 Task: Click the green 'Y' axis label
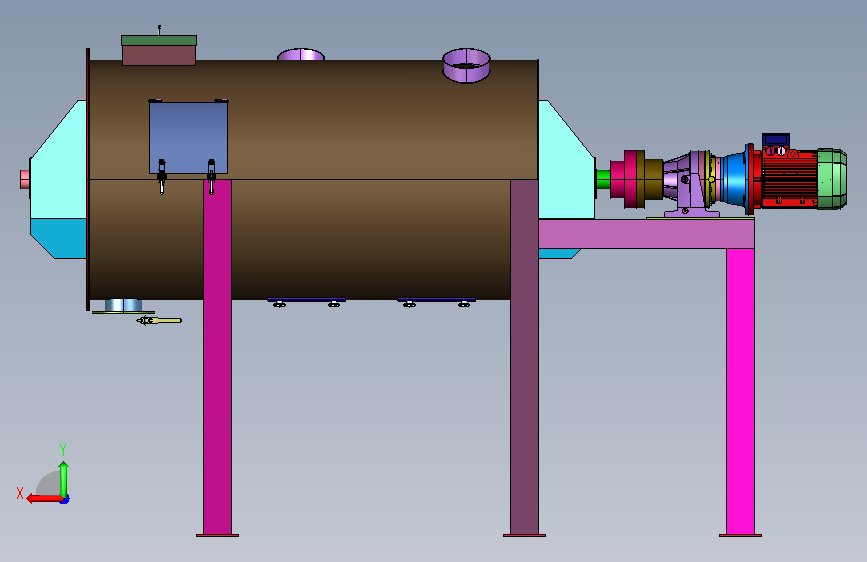point(63,450)
